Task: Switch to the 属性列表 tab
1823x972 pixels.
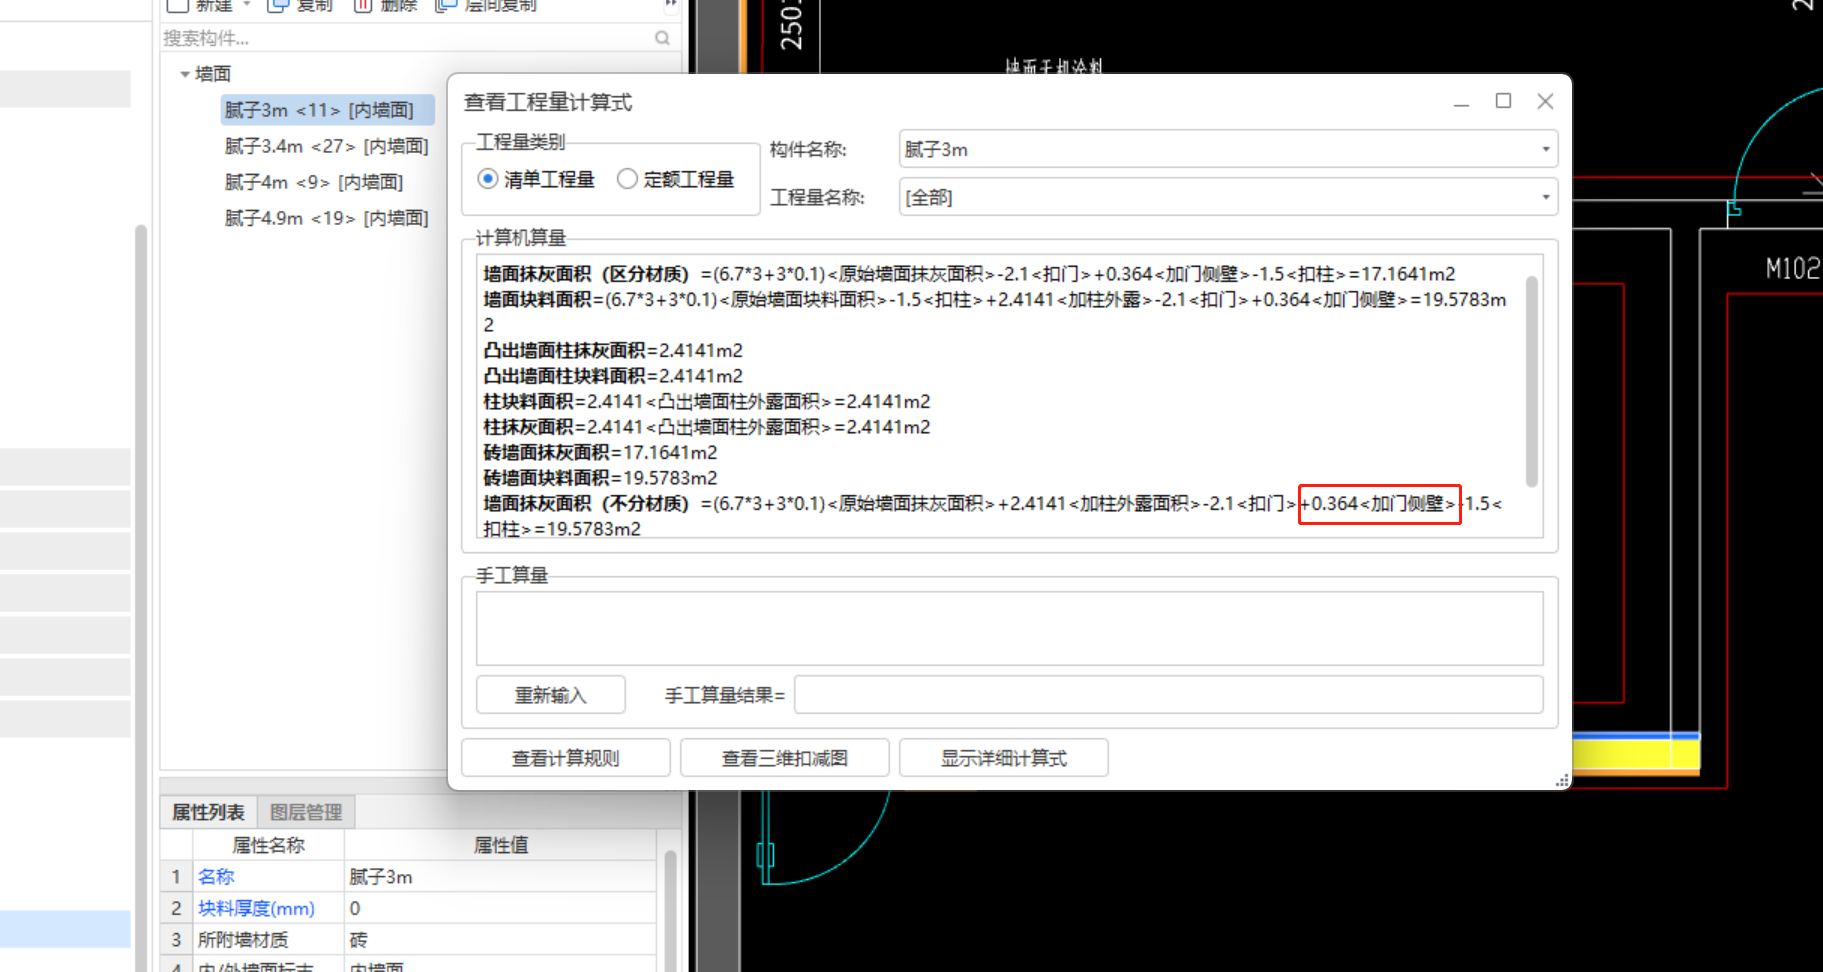Action: pyautogui.click(x=208, y=812)
